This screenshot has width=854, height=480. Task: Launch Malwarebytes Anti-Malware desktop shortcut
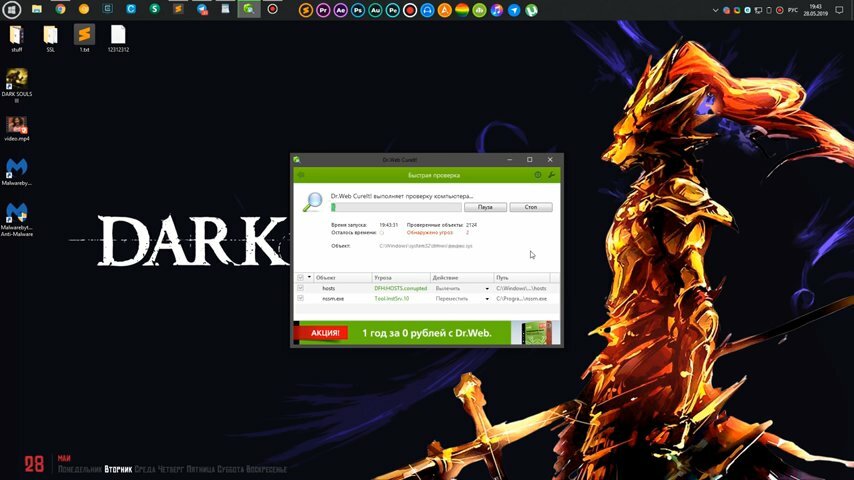point(17,219)
